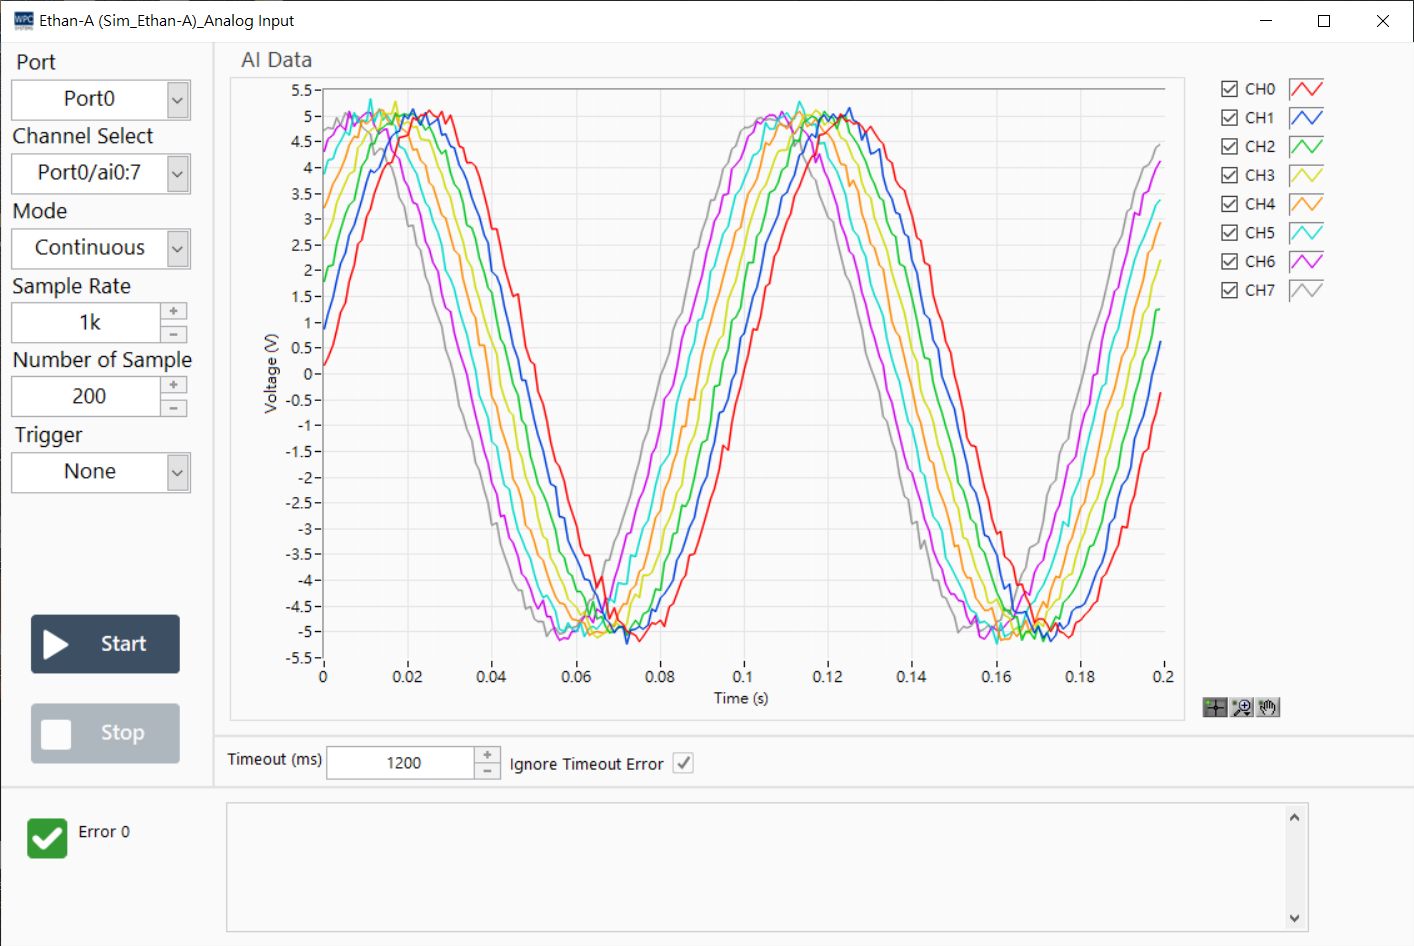Open the Channel Select dropdown
The height and width of the screenshot is (946, 1414).
point(176,173)
